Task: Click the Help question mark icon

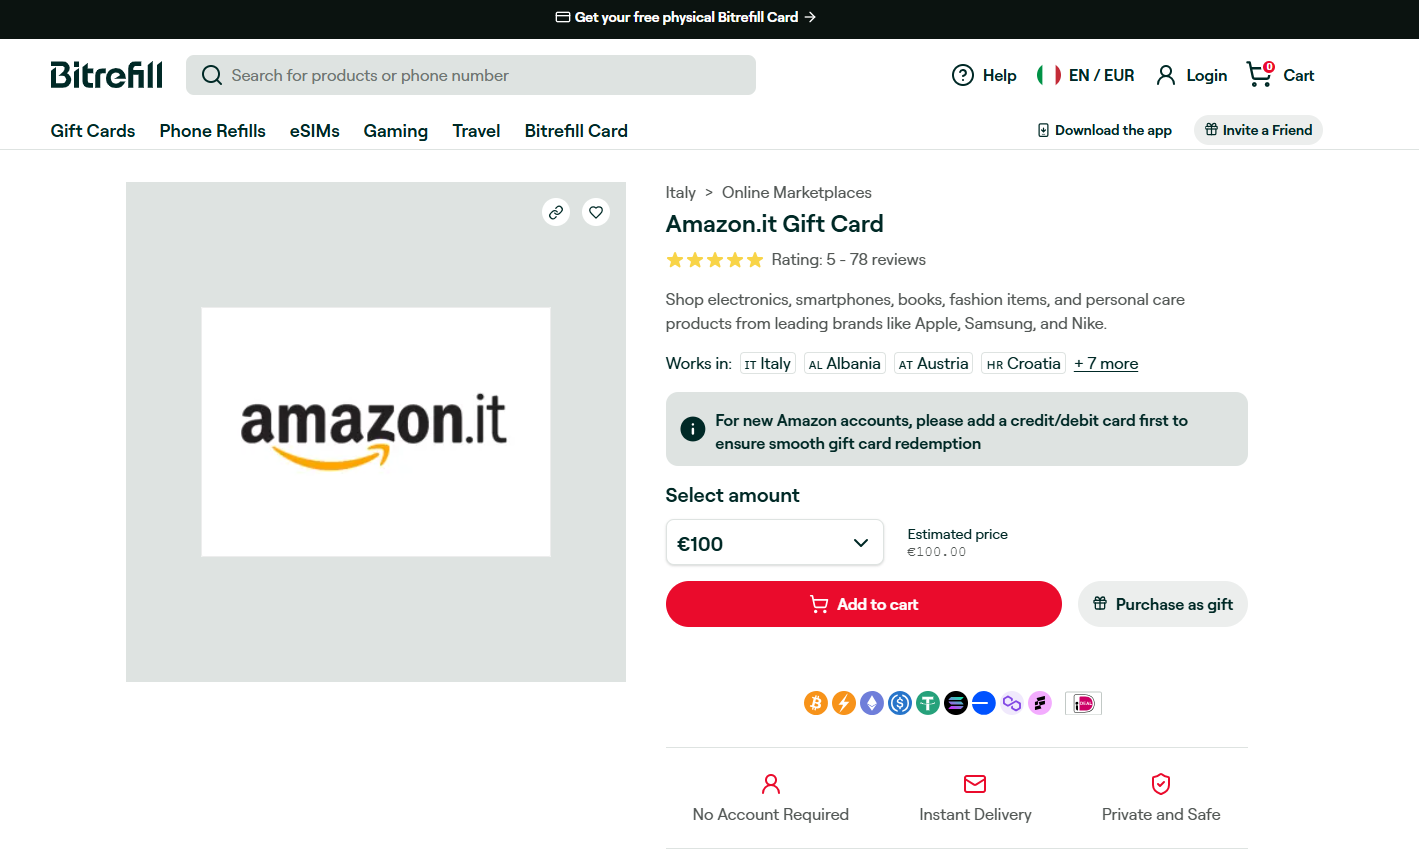Action: click(963, 75)
